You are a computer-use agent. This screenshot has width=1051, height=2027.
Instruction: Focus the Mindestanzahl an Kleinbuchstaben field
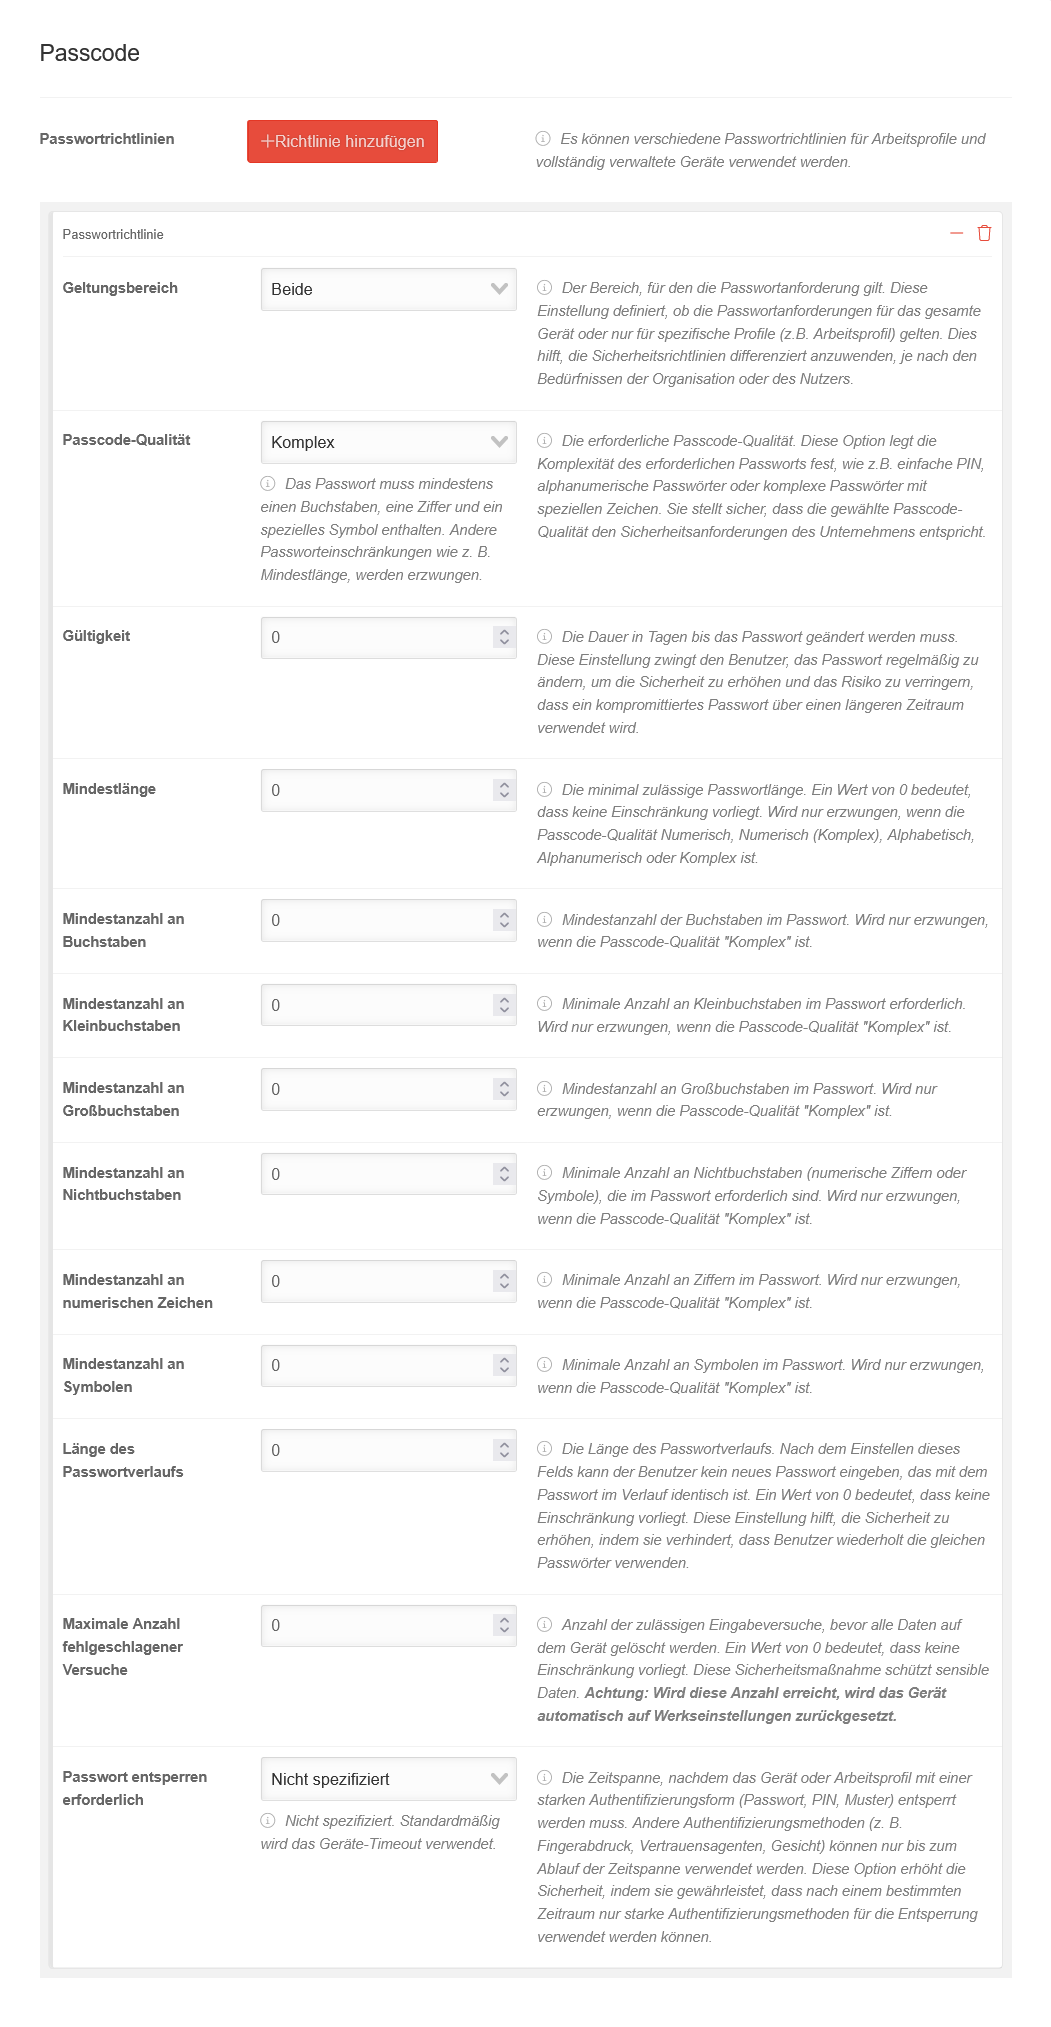[x=376, y=1005]
